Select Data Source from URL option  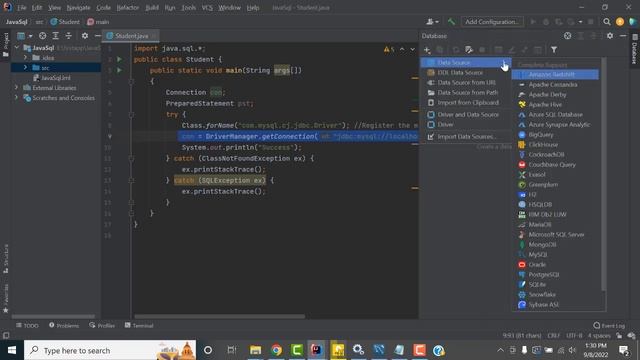point(465,82)
